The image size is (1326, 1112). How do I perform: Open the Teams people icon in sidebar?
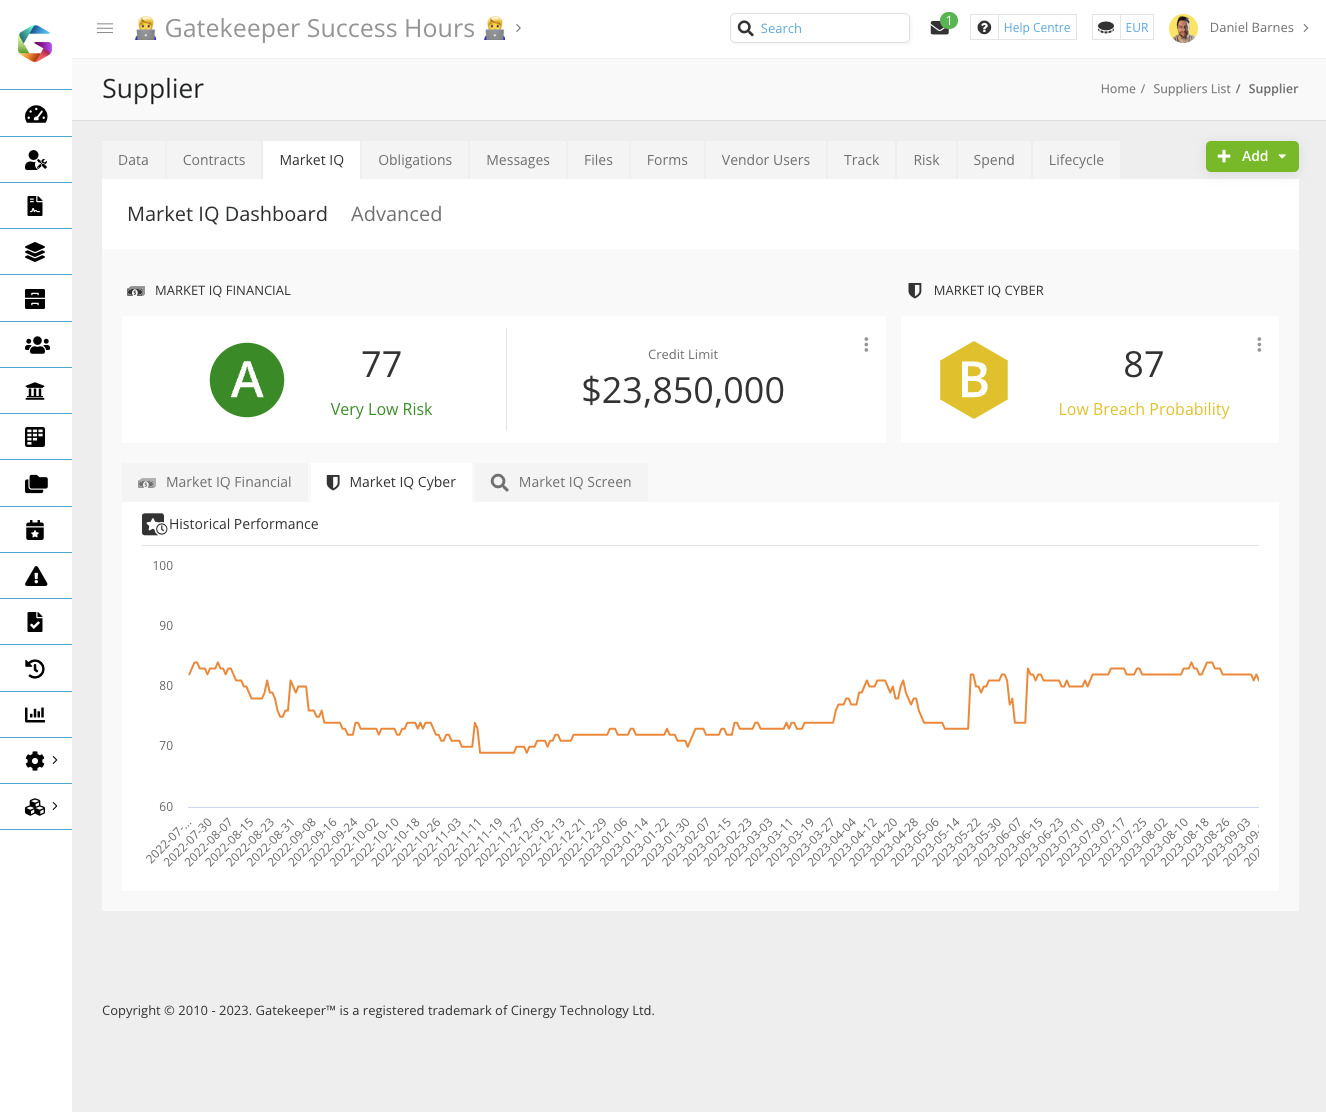36,344
